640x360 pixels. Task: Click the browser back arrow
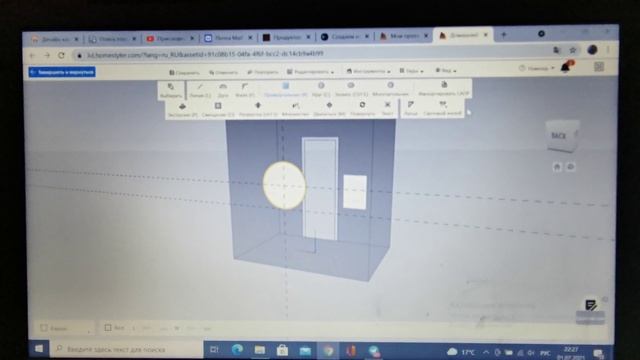(x=32, y=56)
